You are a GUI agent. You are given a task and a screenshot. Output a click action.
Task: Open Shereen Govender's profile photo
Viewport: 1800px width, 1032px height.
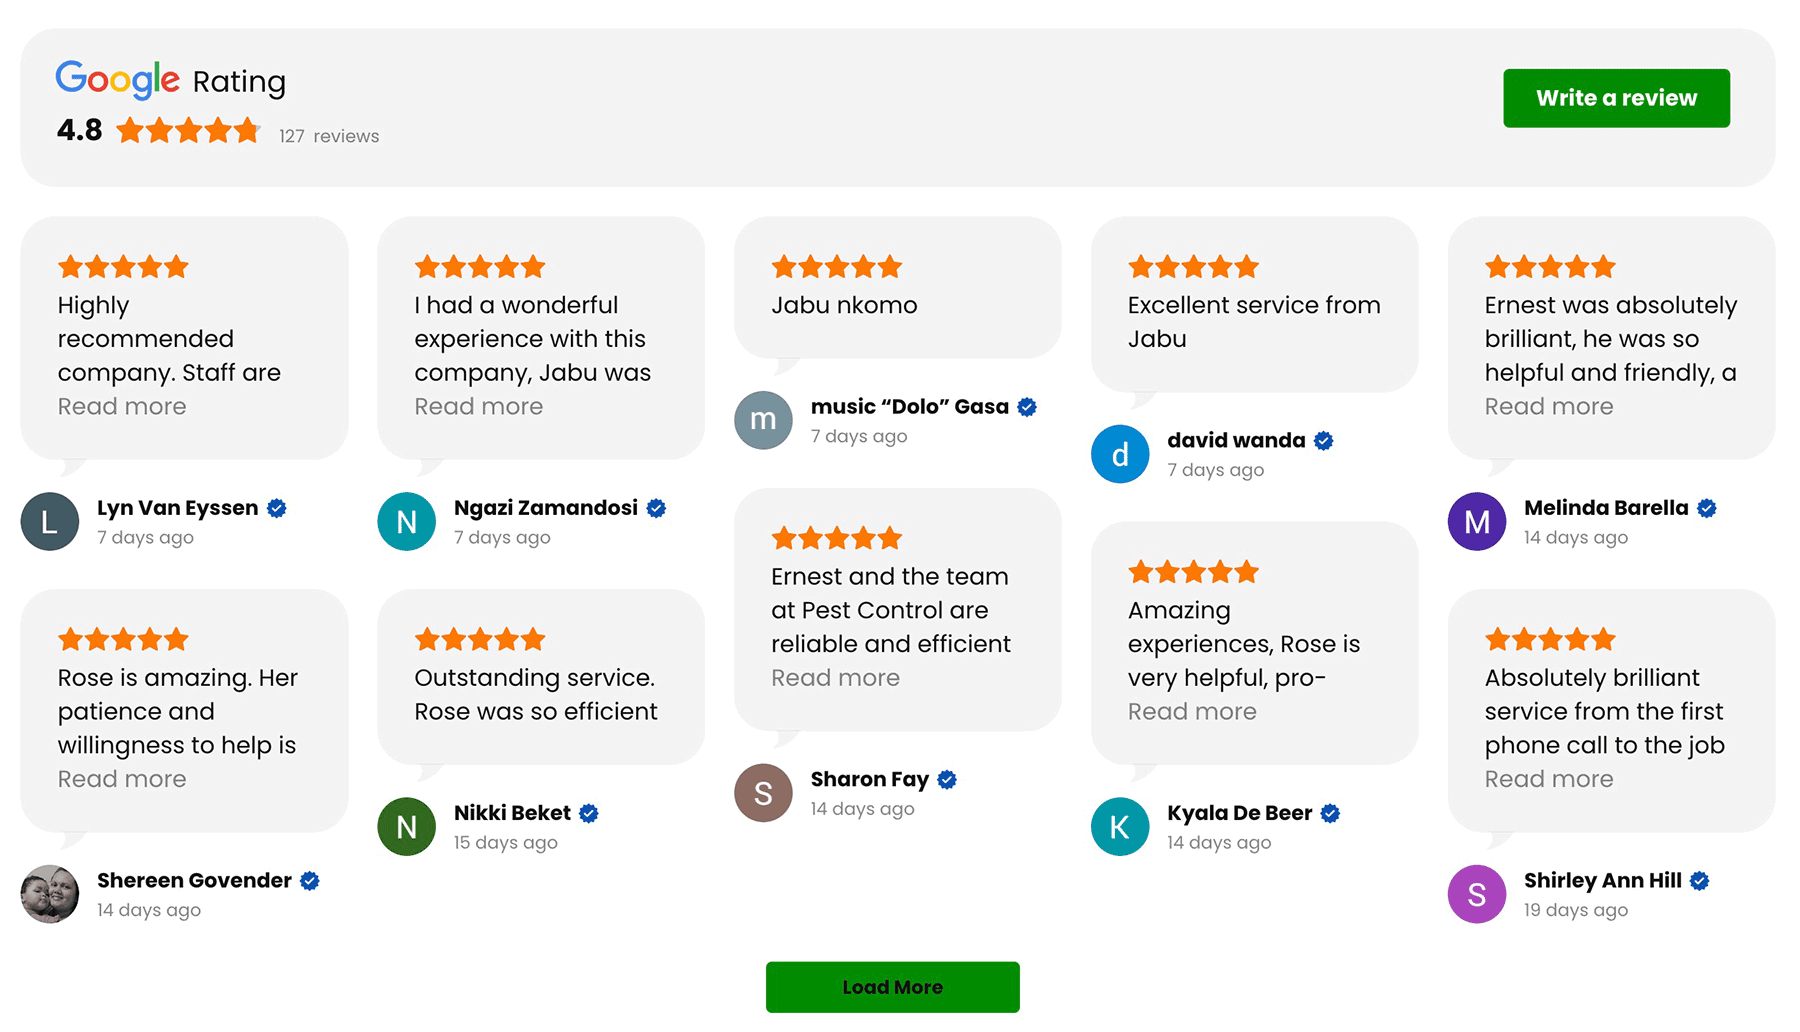(x=50, y=894)
